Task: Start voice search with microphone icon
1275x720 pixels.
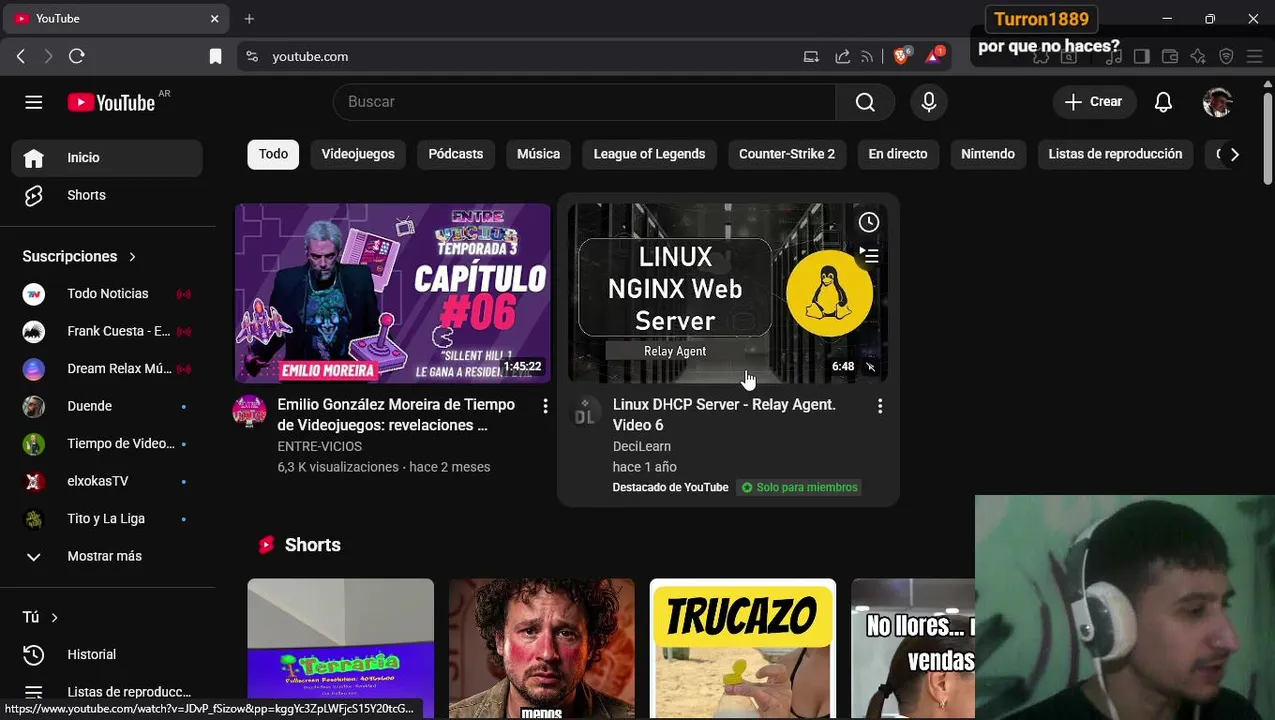Action: point(929,102)
